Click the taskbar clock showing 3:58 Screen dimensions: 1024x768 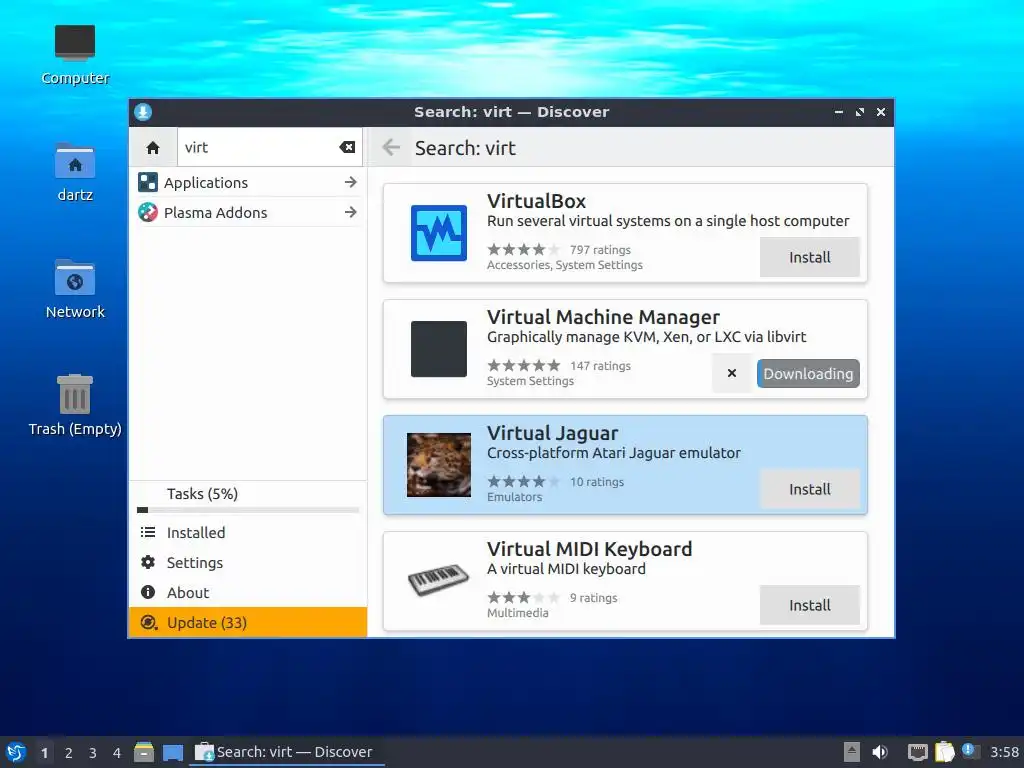click(x=1004, y=752)
